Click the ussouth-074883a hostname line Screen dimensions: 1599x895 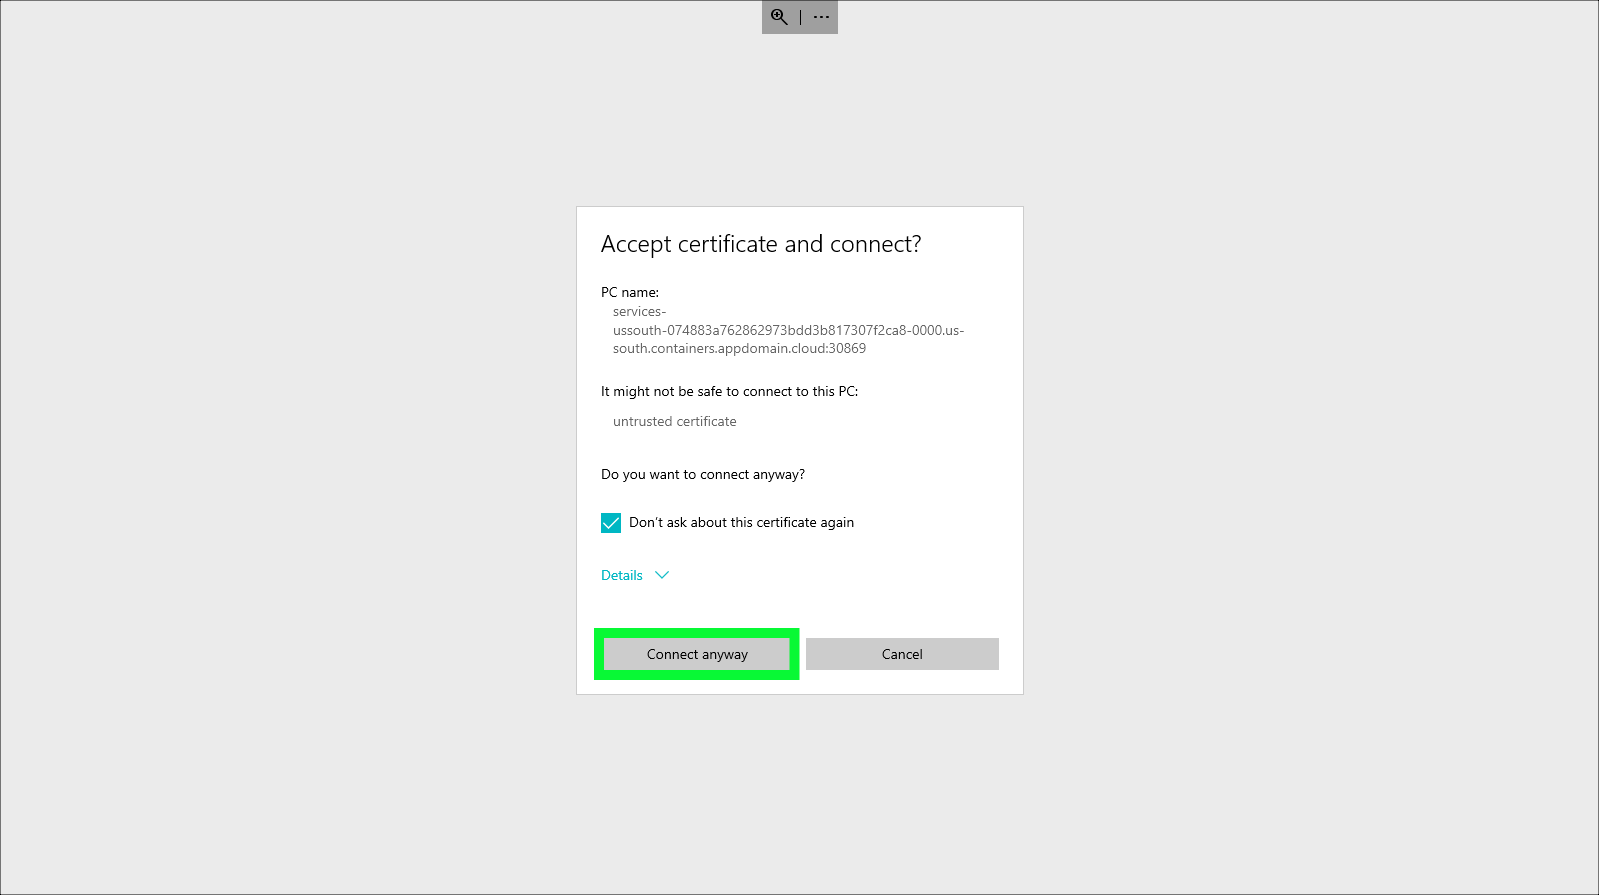pyautogui.click(x=788, y=330)
